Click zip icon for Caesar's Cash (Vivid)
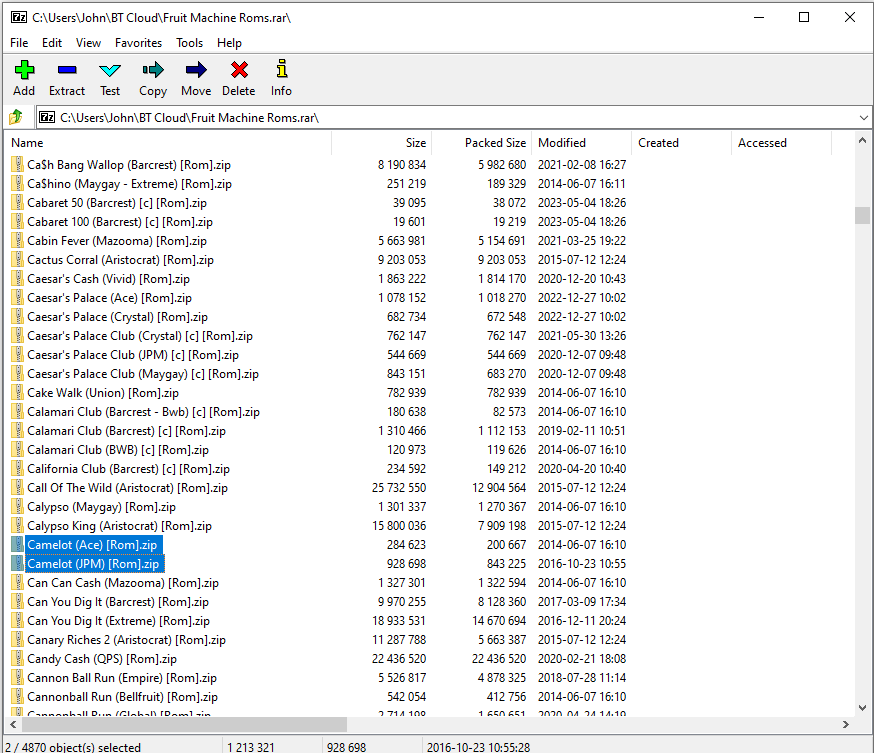This screenshot has width=874, height=753. [18, 279]
